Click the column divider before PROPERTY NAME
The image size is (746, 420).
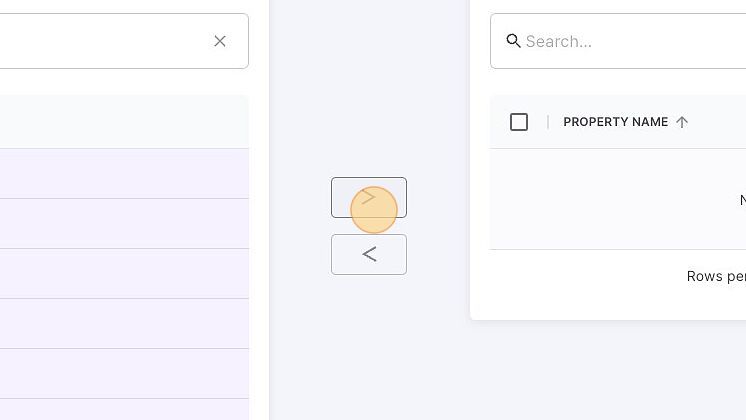[548, 122]
